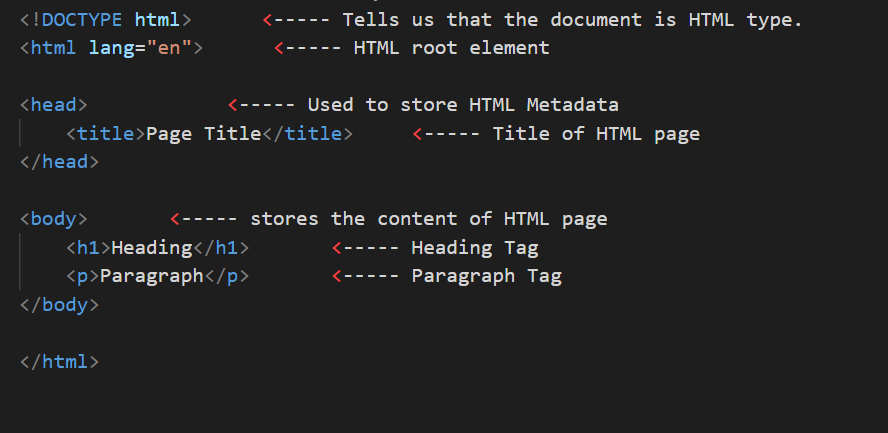
Task: Click the red arrow before stores the content
Action: tap(175, 220)
